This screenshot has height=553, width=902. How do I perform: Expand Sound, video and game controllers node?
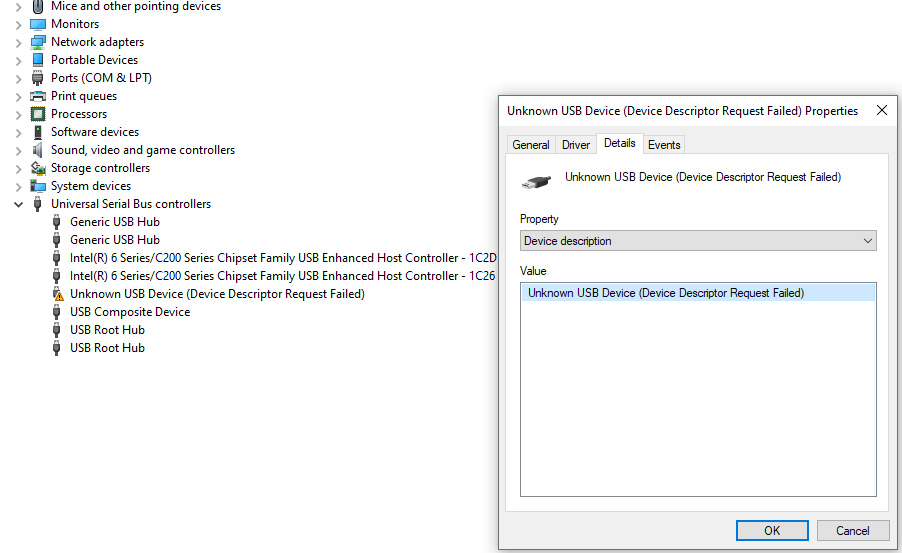coord(18,151)
